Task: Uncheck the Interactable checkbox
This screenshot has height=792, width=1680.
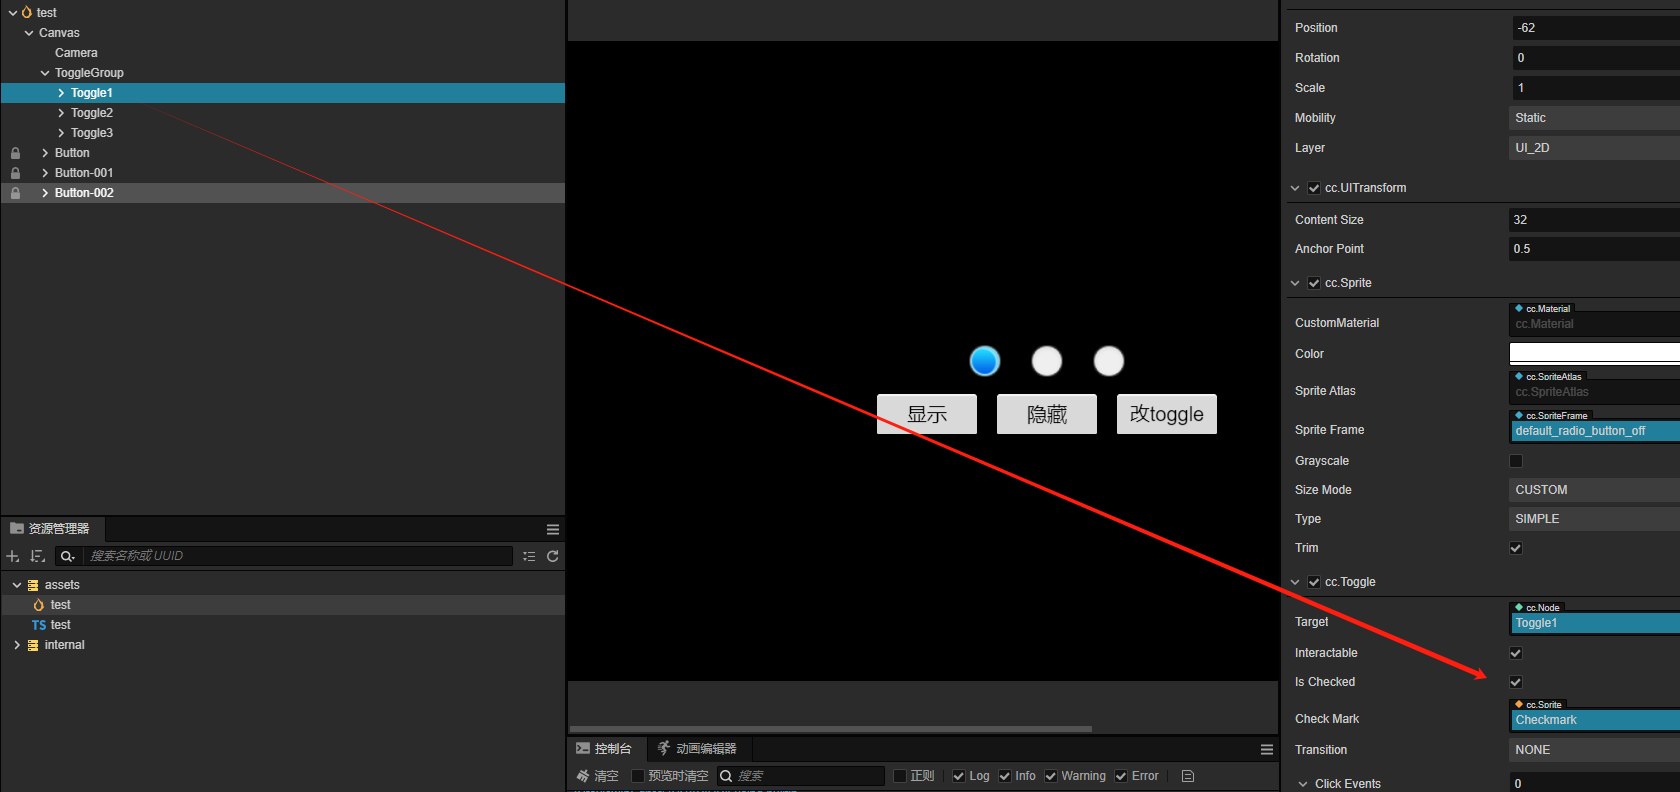Action: 1516,653
